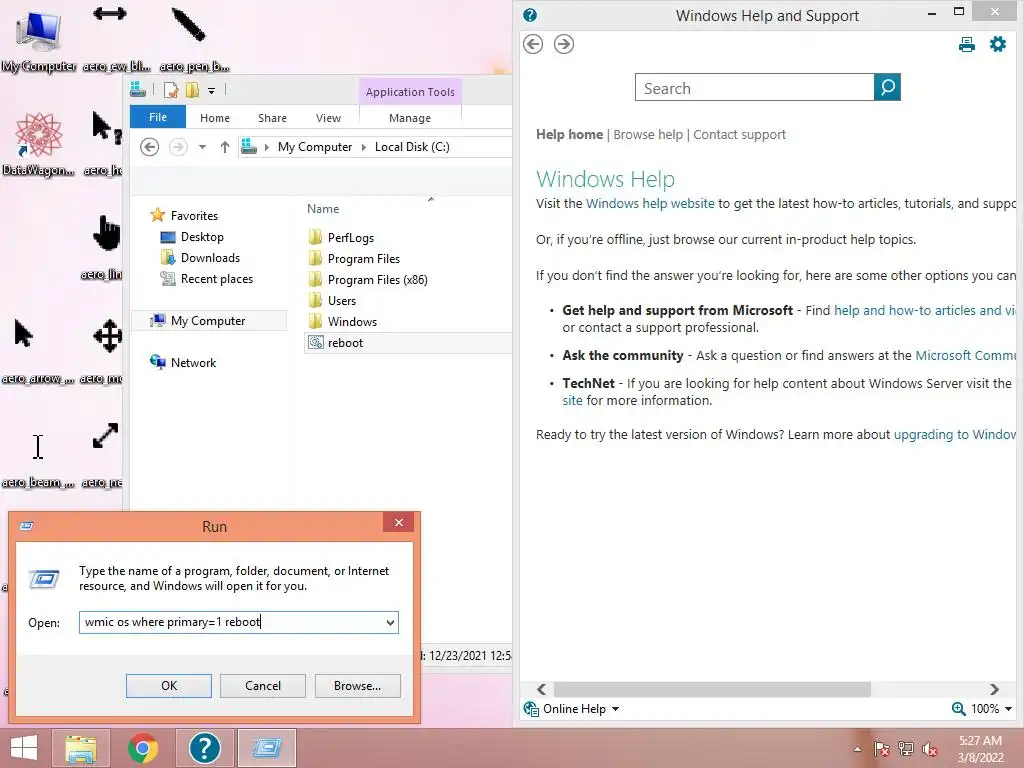
Task: Click My Computer breadcrumb in address bar
Action: 315,147
